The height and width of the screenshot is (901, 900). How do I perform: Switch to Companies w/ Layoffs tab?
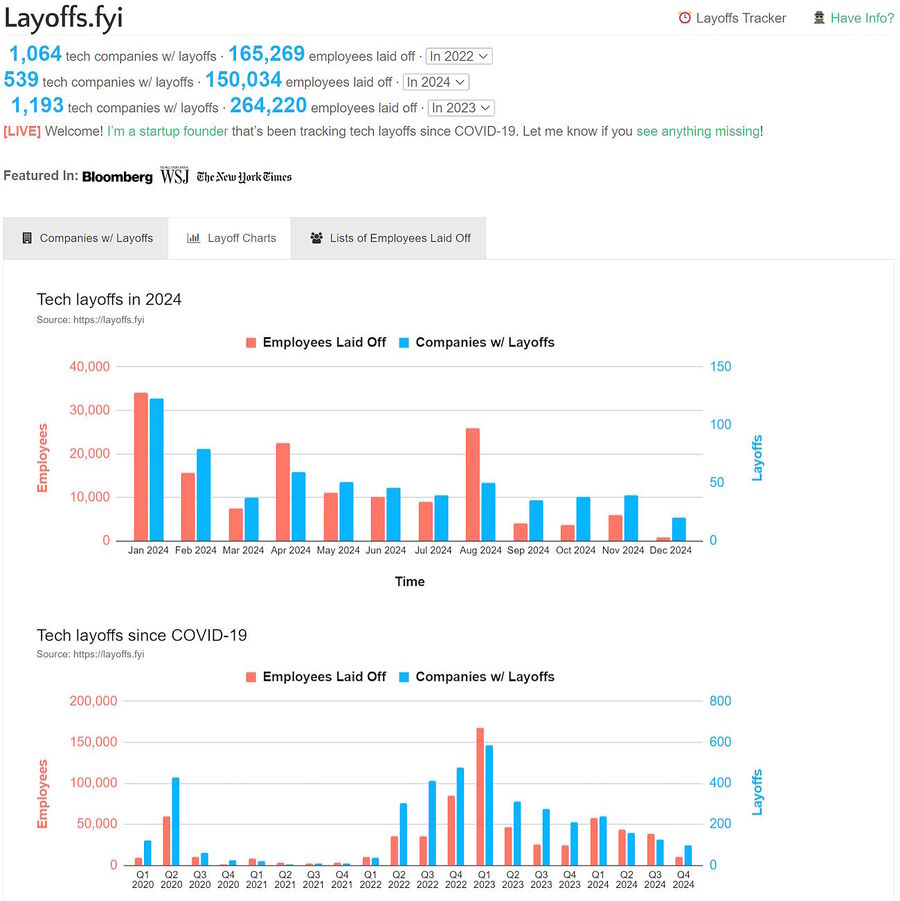(x=86, y=238)
